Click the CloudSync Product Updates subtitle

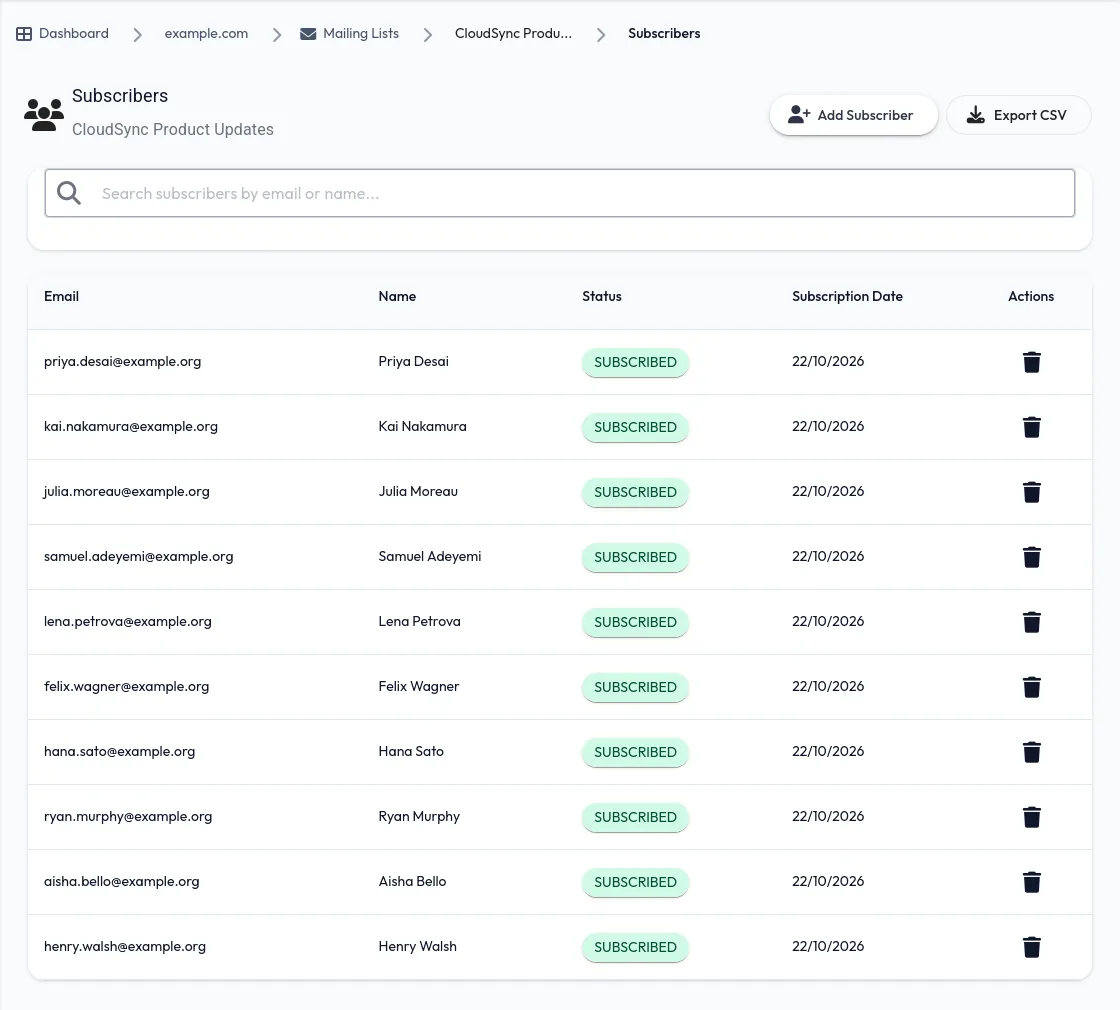(173, 129)
